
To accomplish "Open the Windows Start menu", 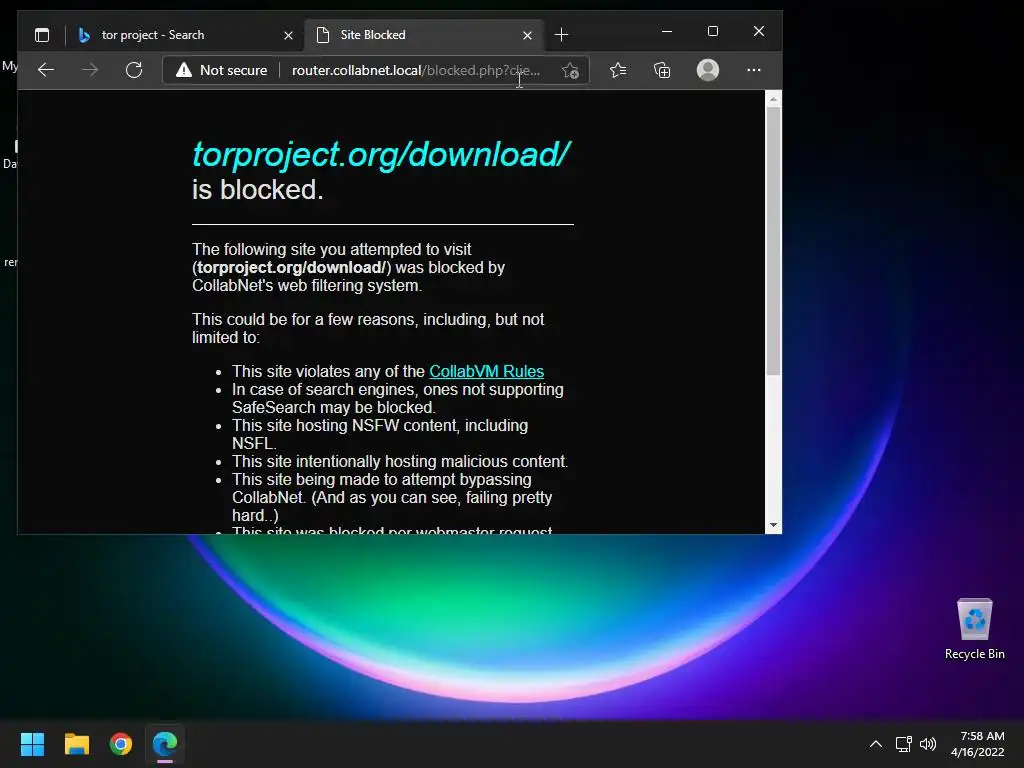I will click(32, 744).
